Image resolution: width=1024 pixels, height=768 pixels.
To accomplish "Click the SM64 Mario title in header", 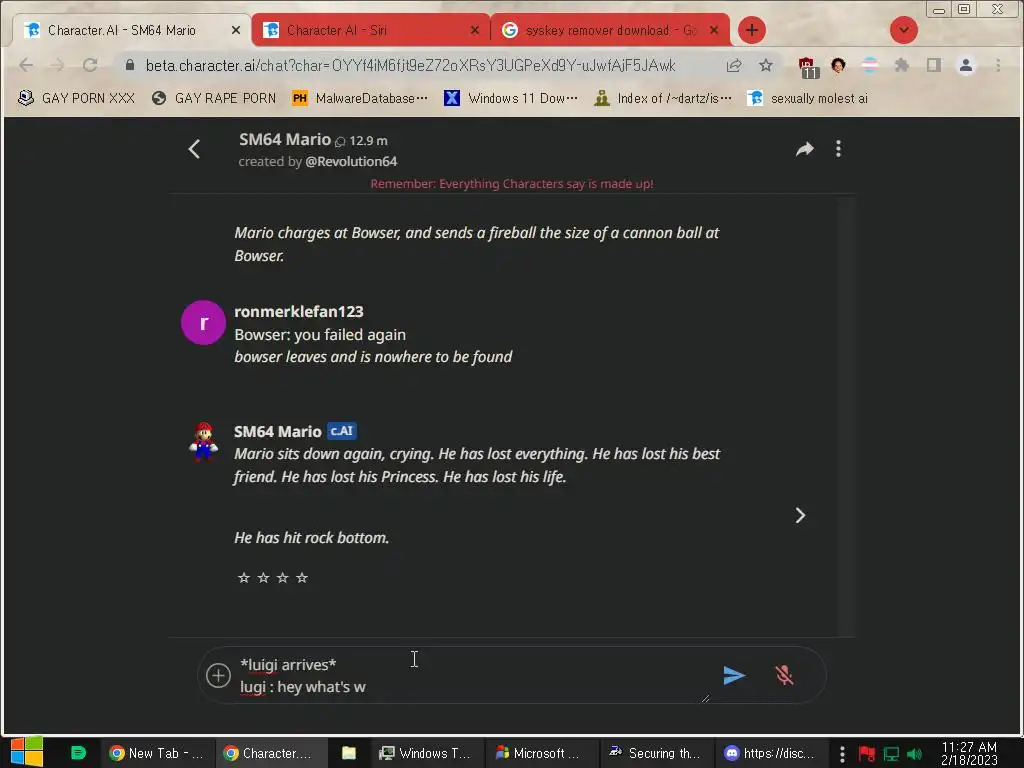I will [285, 139].
